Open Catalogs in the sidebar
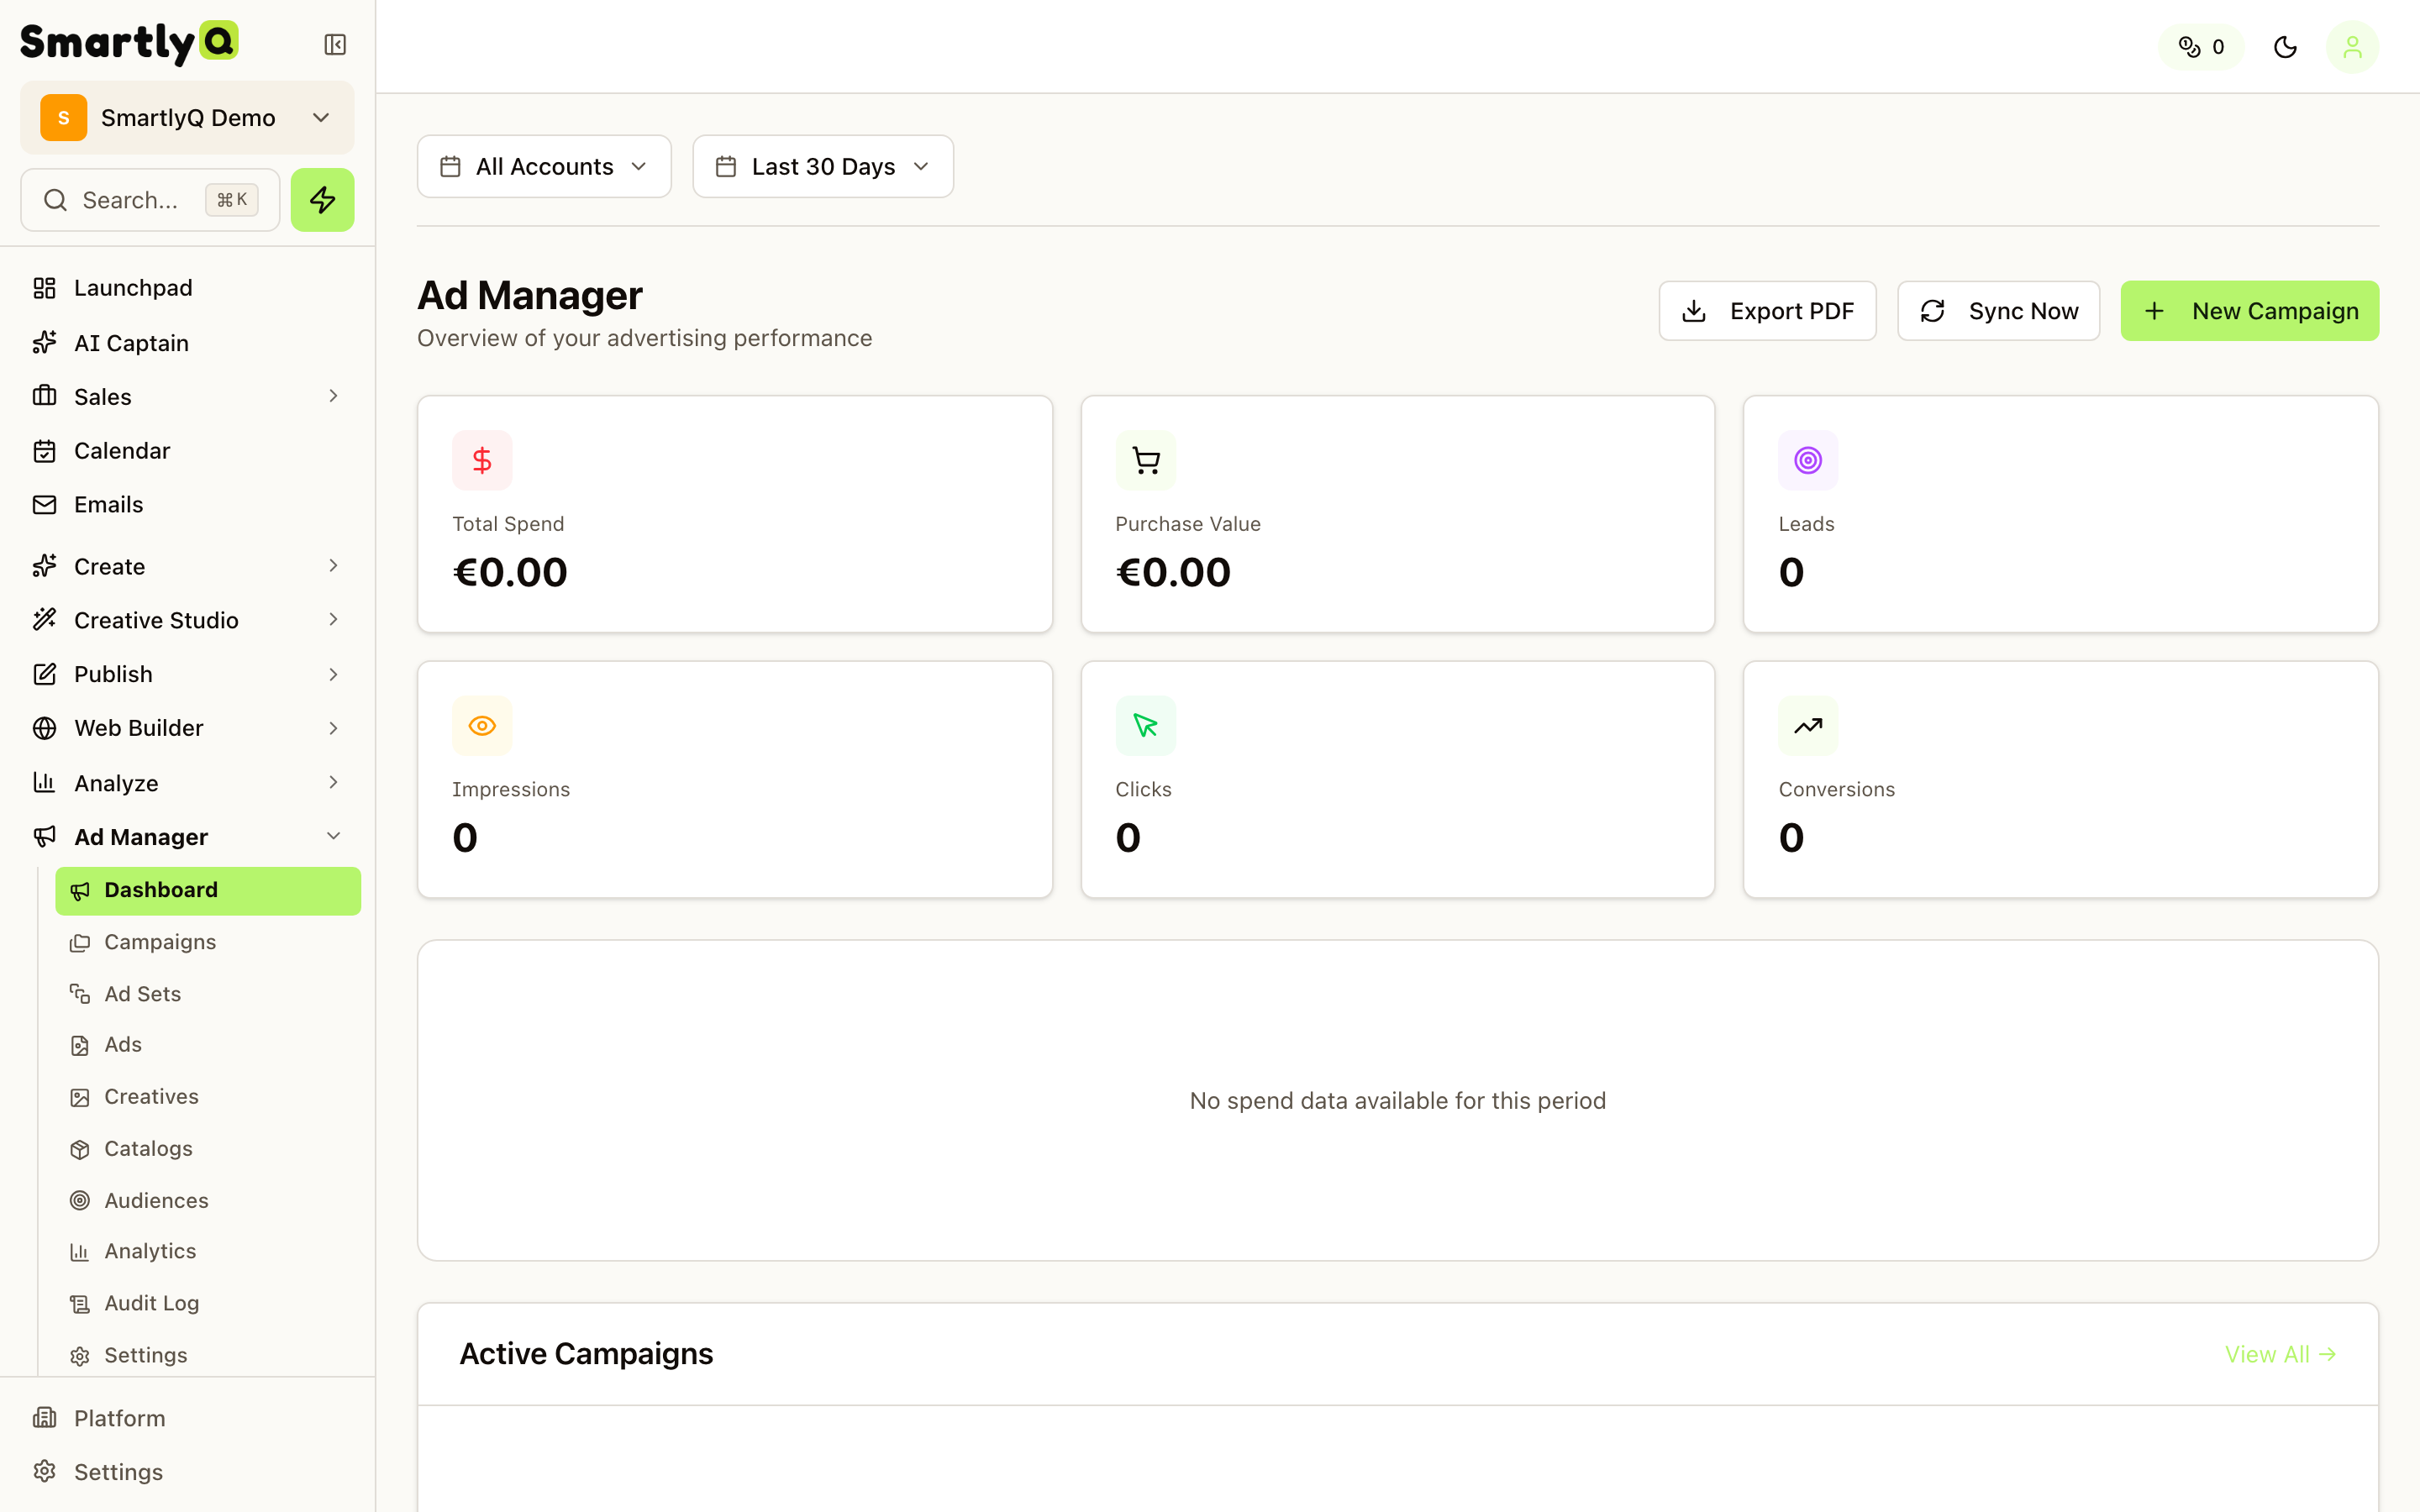The height and width of the screenshot is (1512, 2420). pyautogui.click(x=208, y=1149)
